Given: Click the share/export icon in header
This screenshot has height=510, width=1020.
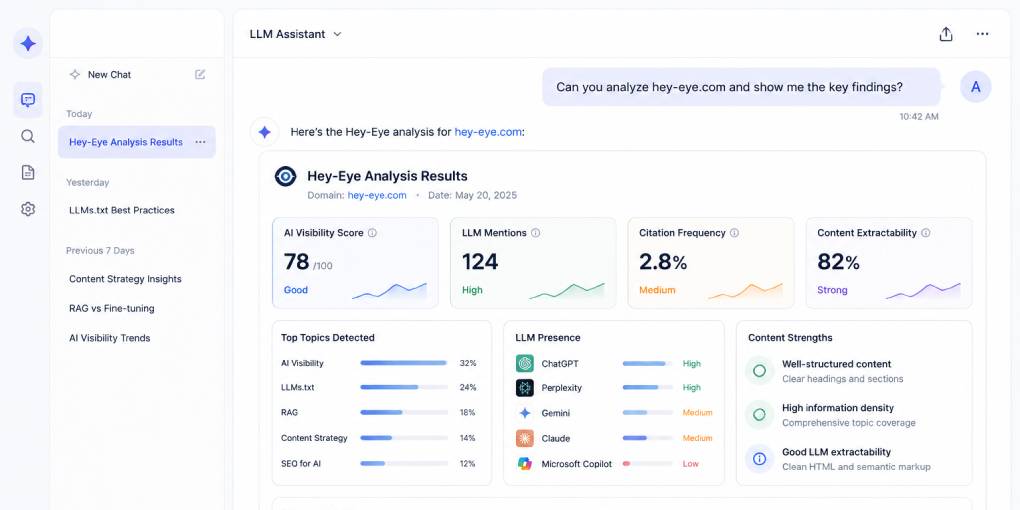Looking at the screenshot, I should 946,34.
